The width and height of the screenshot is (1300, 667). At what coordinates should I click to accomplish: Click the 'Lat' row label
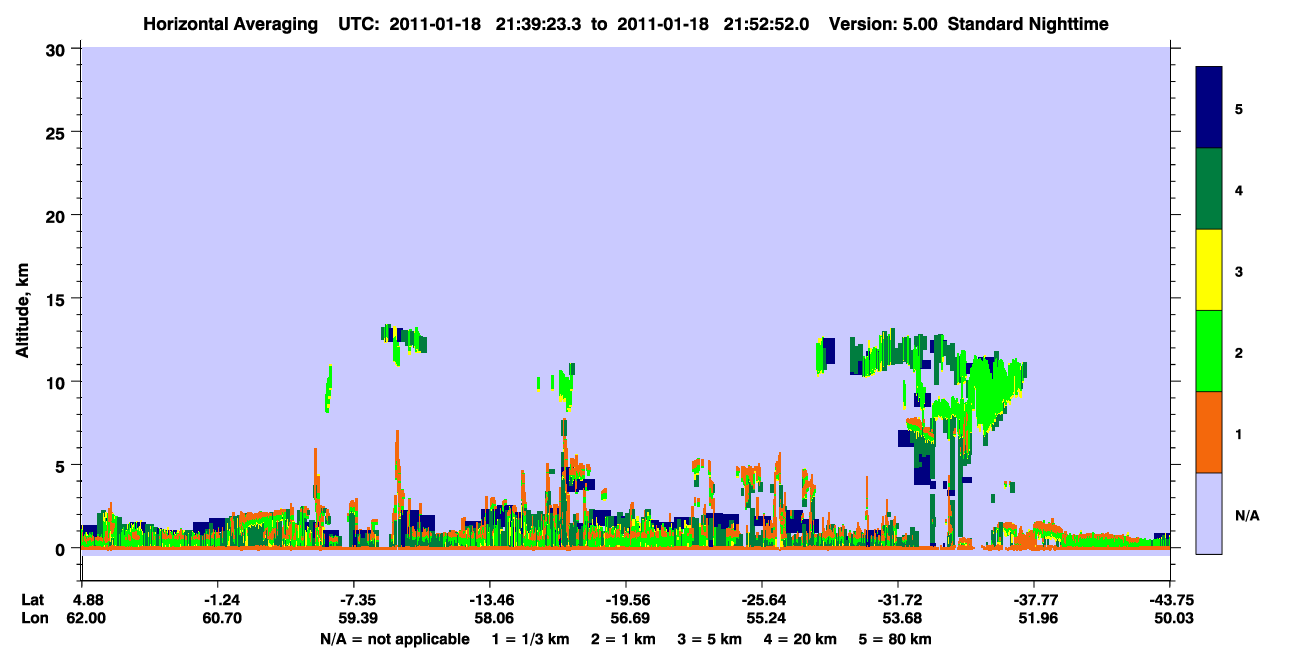[33, 600]
